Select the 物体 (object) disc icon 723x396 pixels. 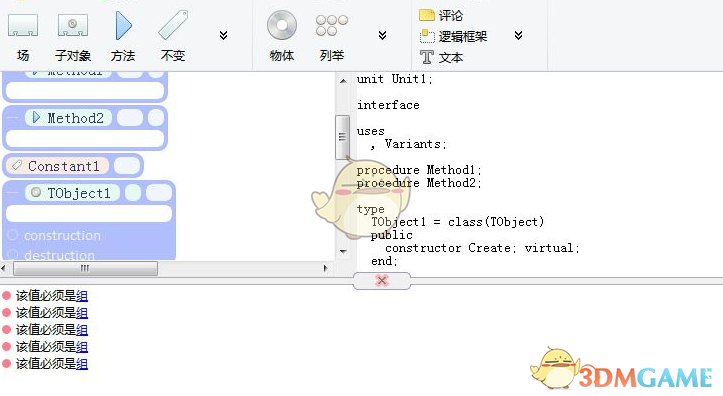click(x=282, y=25)
